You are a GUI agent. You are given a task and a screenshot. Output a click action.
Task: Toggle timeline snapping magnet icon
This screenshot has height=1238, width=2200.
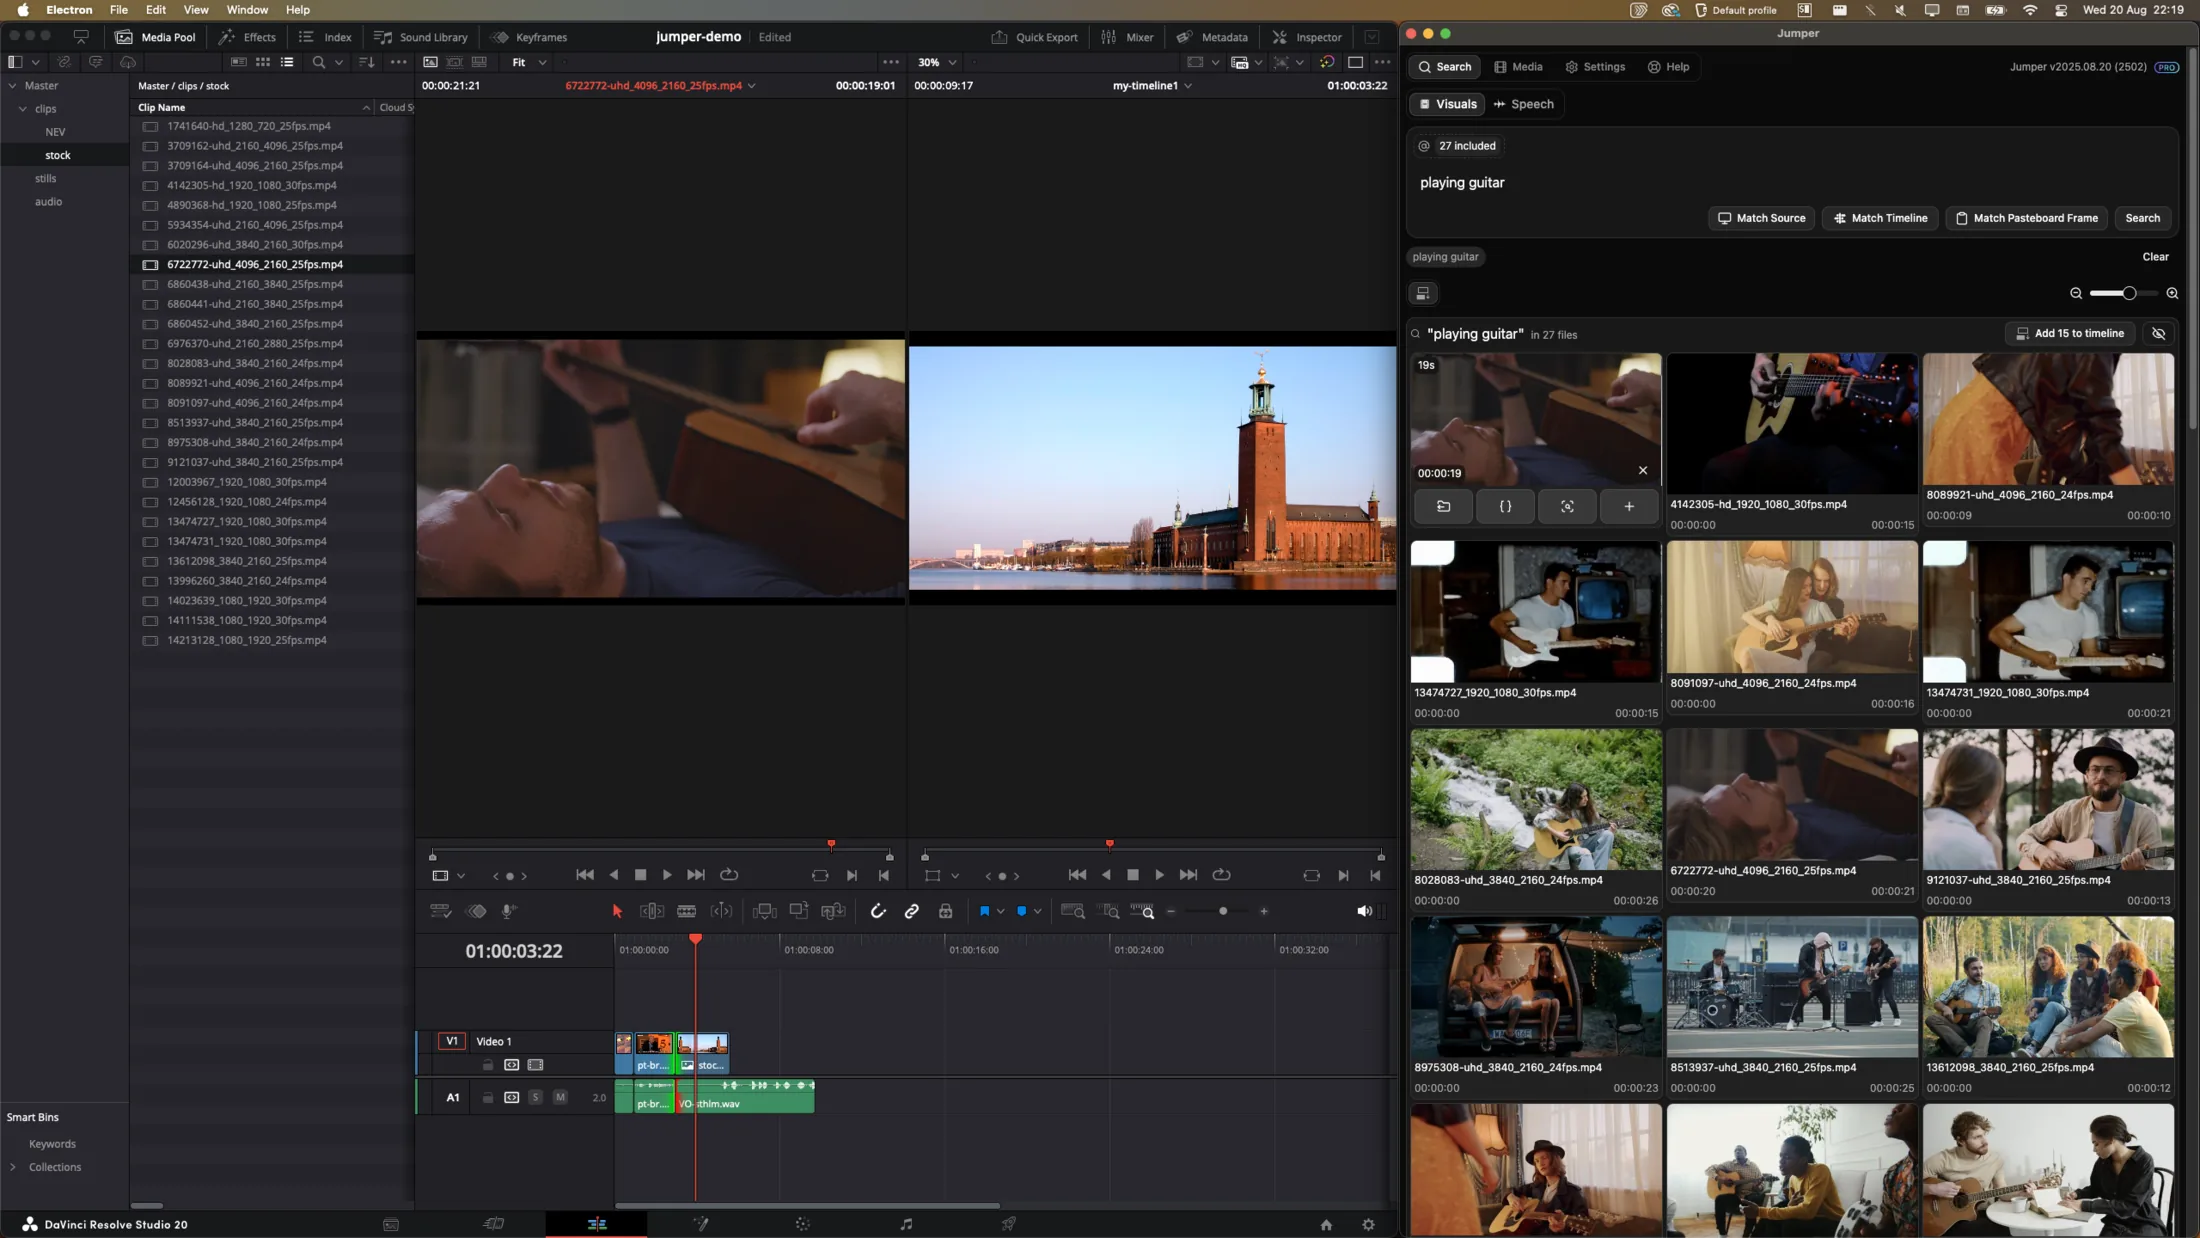coord(878,911)
